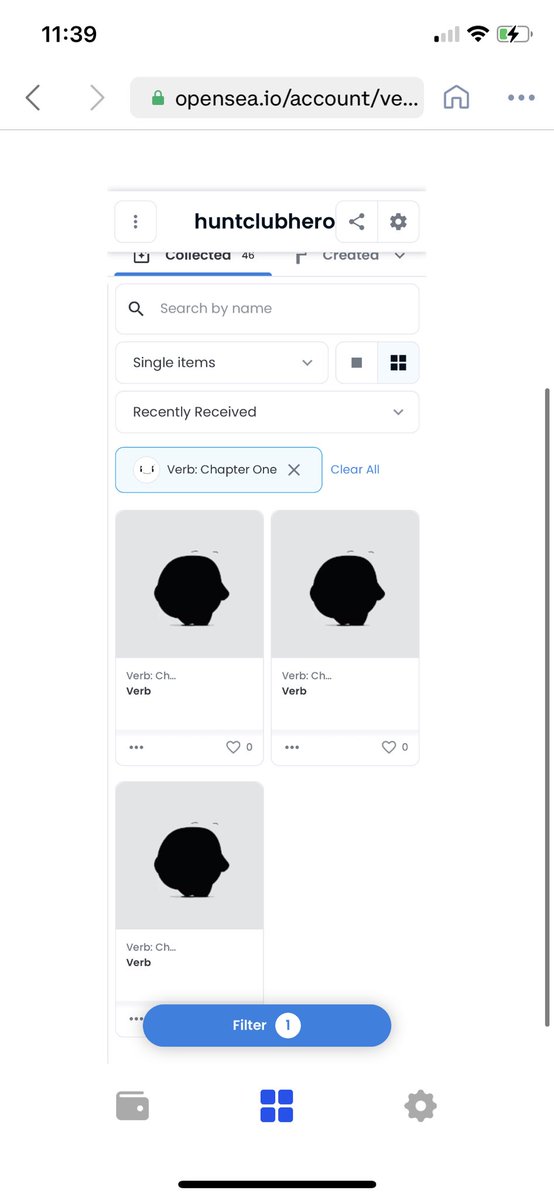
Task: Open the first Verb NFT thumbnail
Action: coord(189,584)
